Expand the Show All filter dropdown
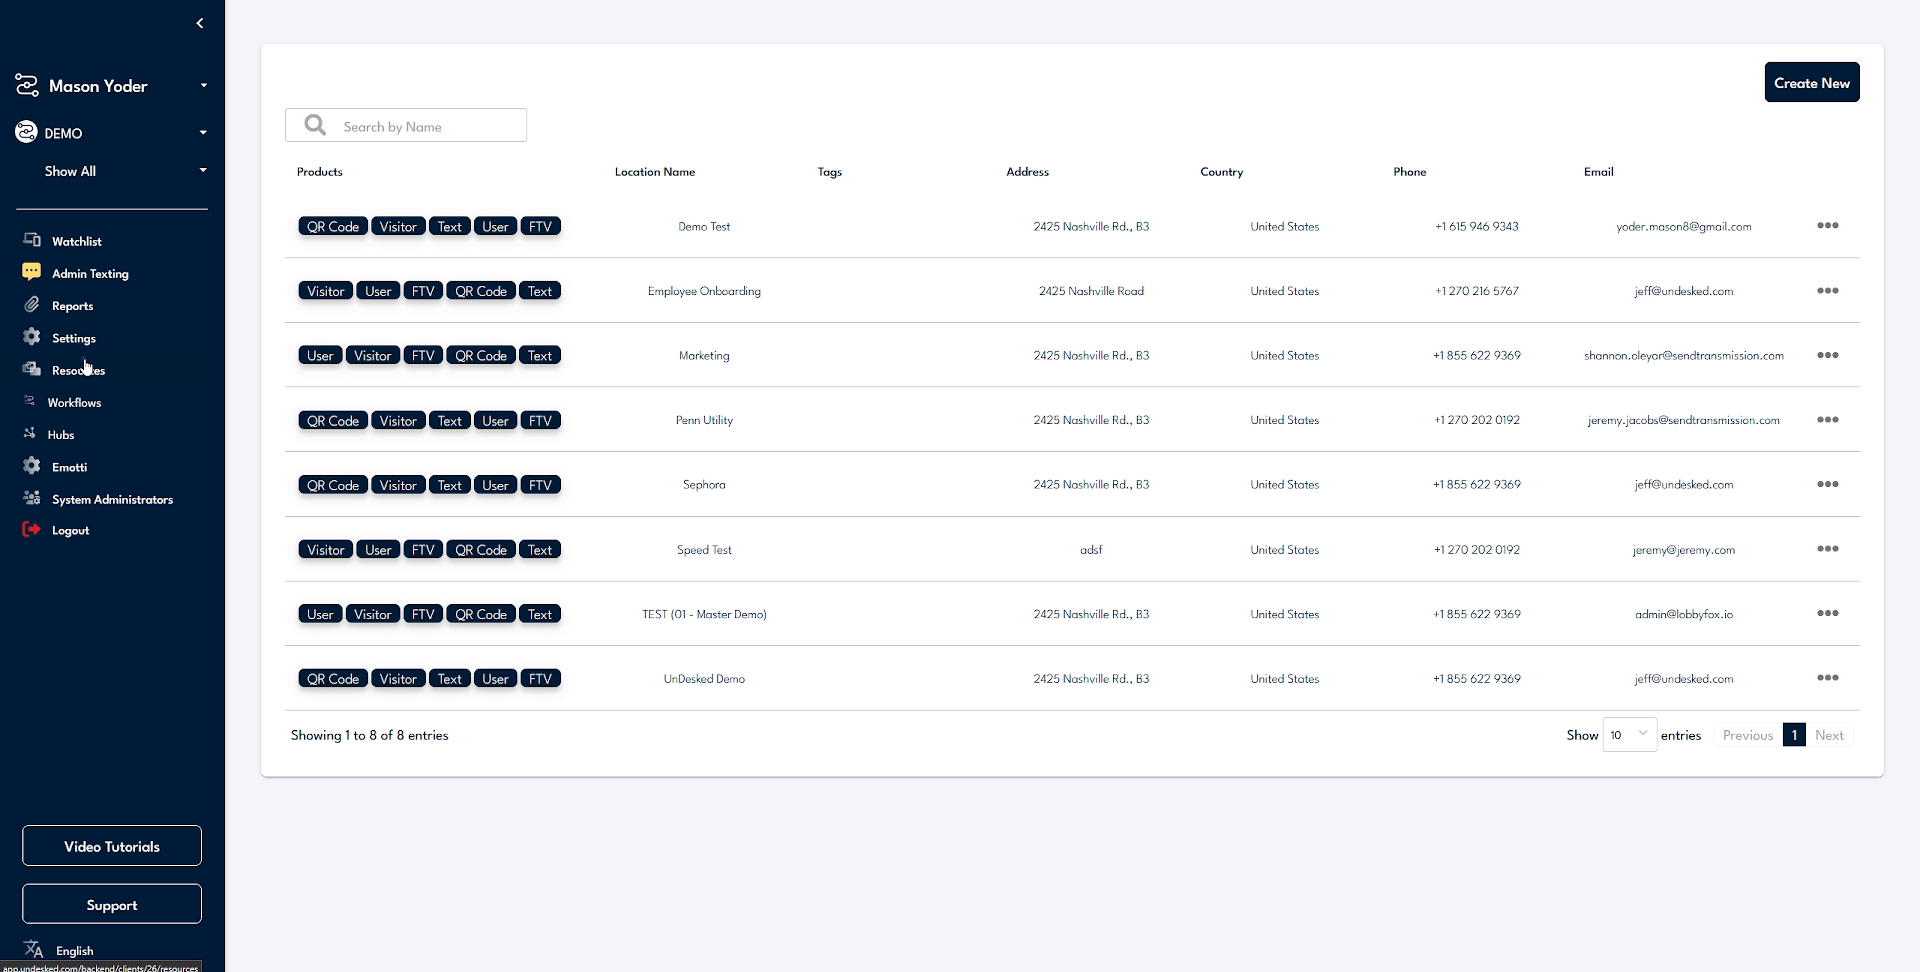 coord(203,170)
